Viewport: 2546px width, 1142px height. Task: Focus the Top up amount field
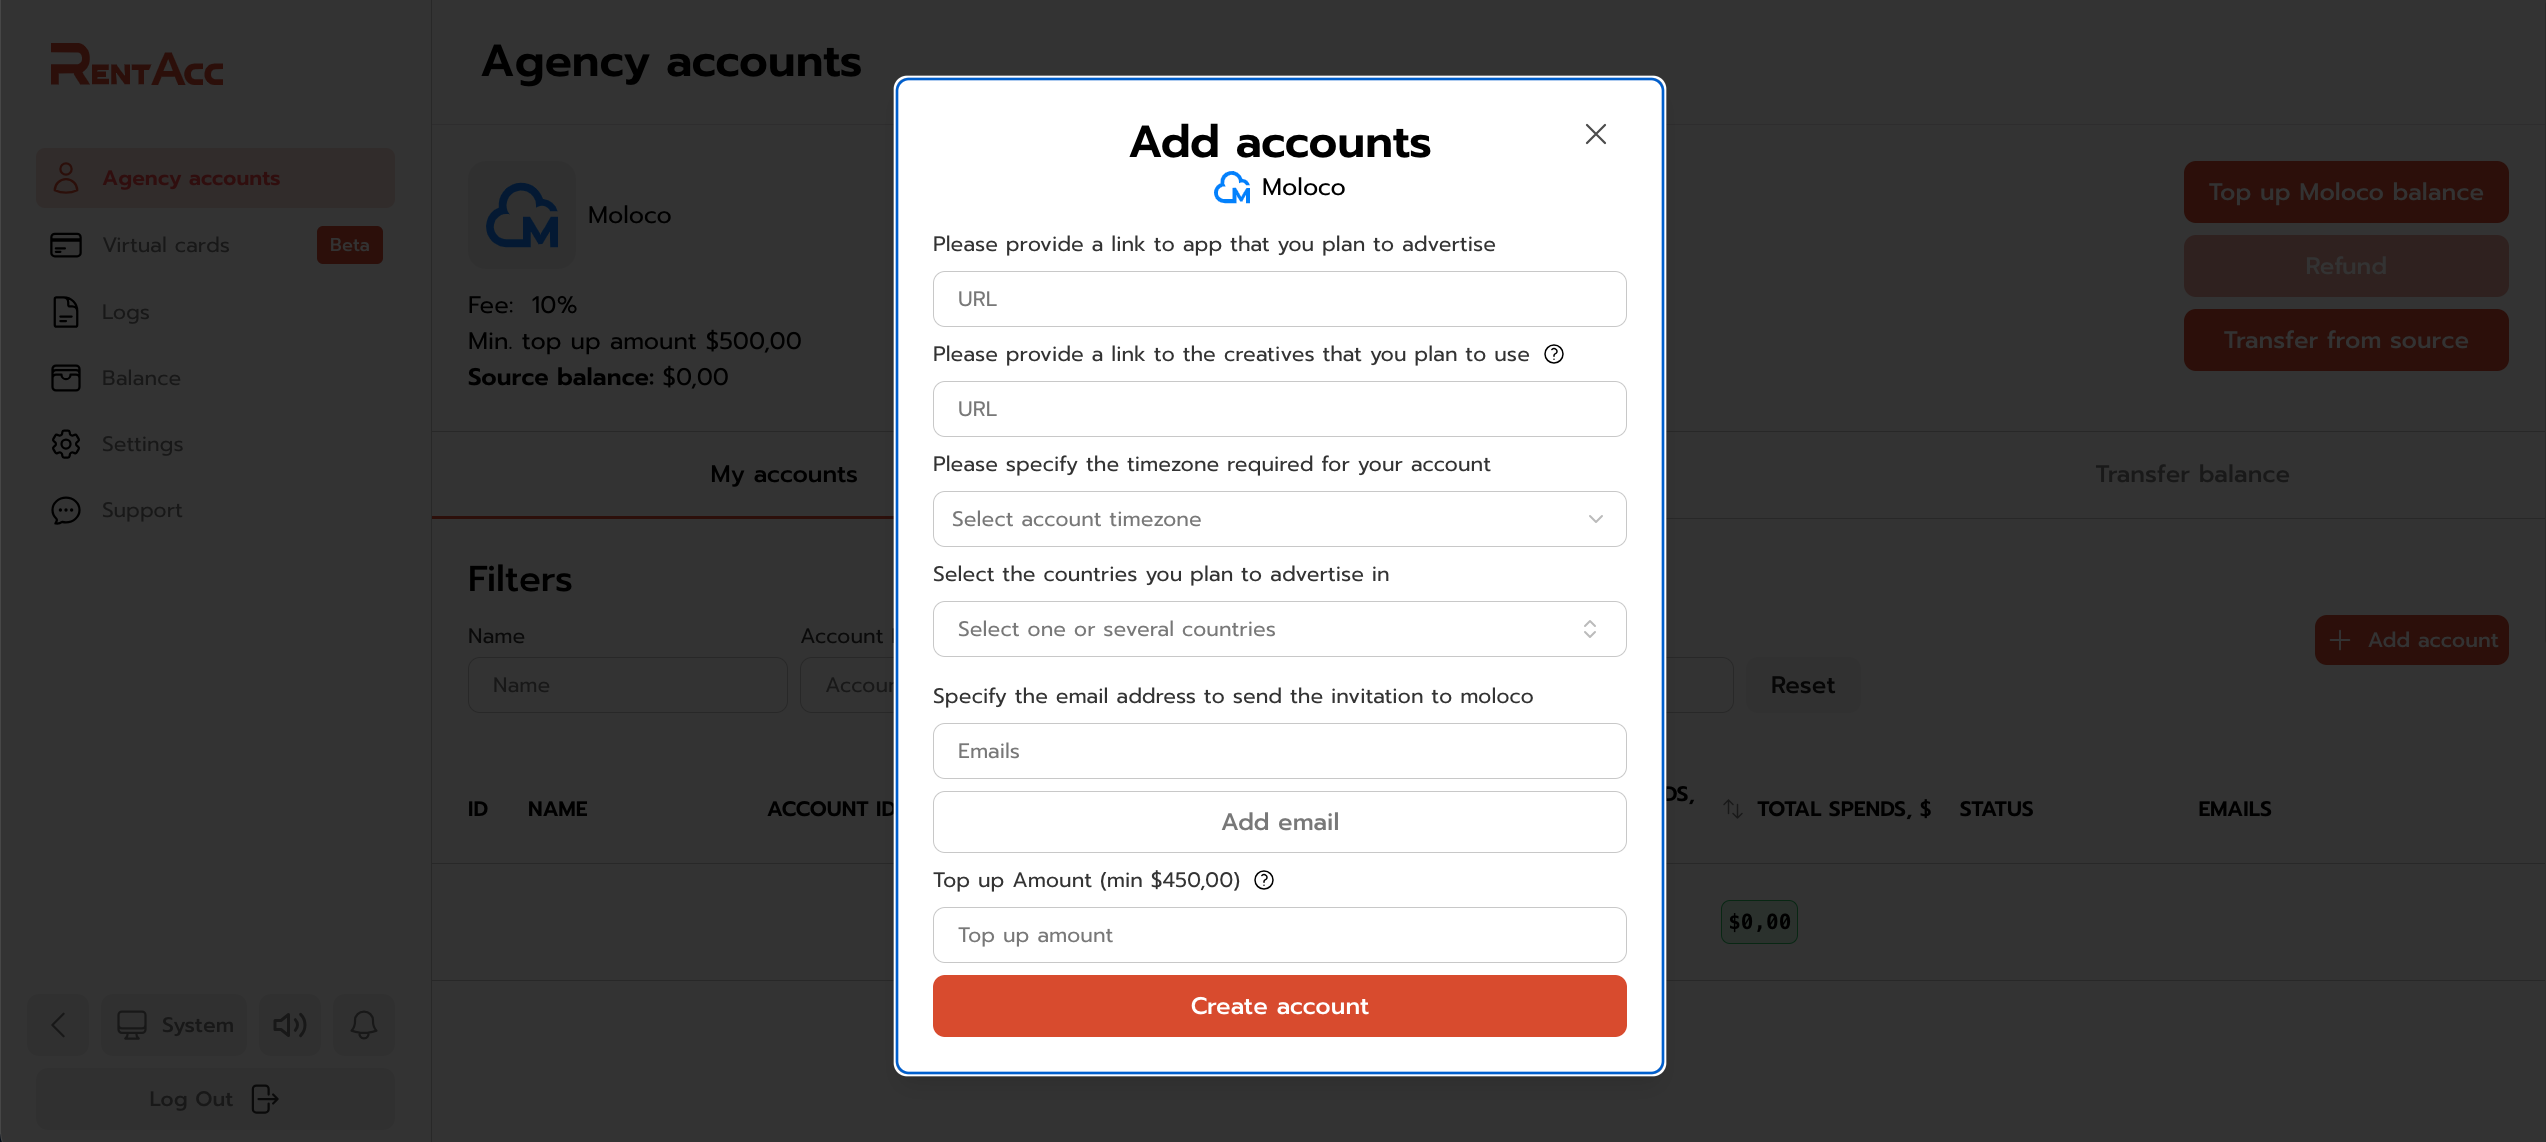pos(1280,935)
